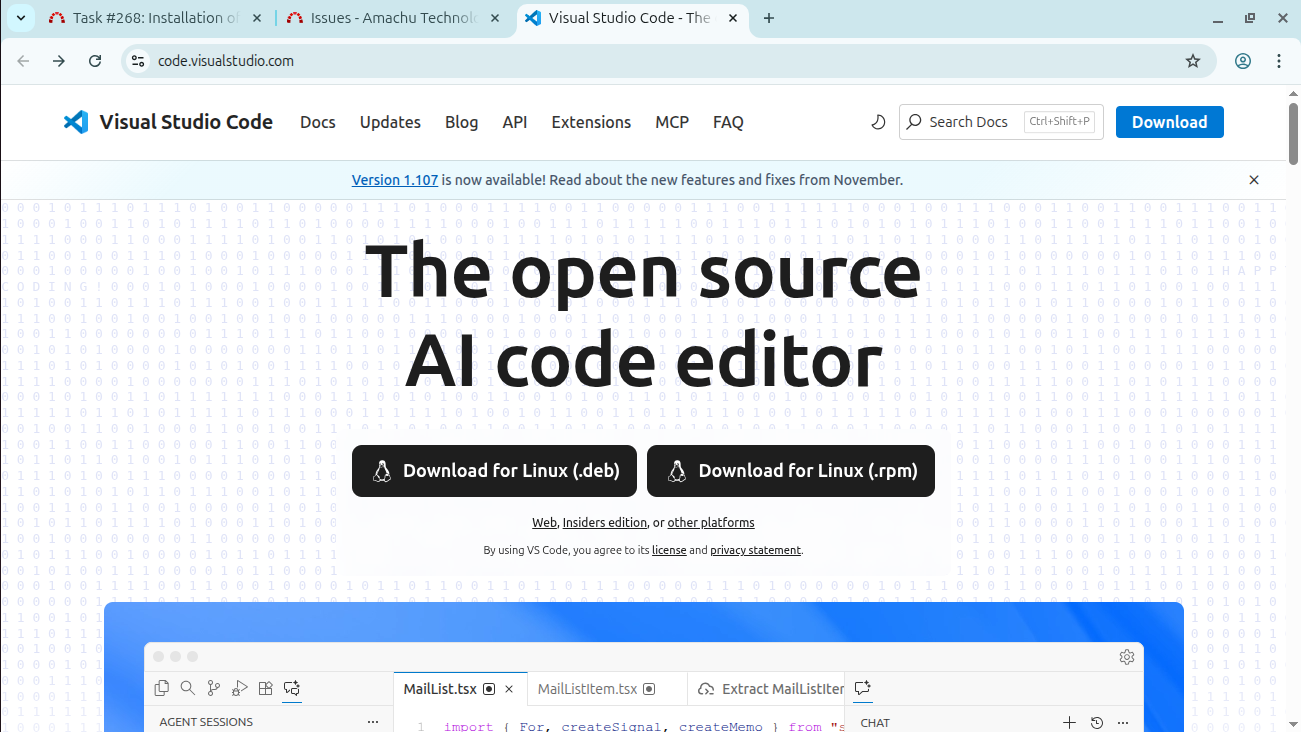This screenshot has width=1301, height=732.
Task: Toggle dark theme with the moon icon
Action: [x=878, y=122]
